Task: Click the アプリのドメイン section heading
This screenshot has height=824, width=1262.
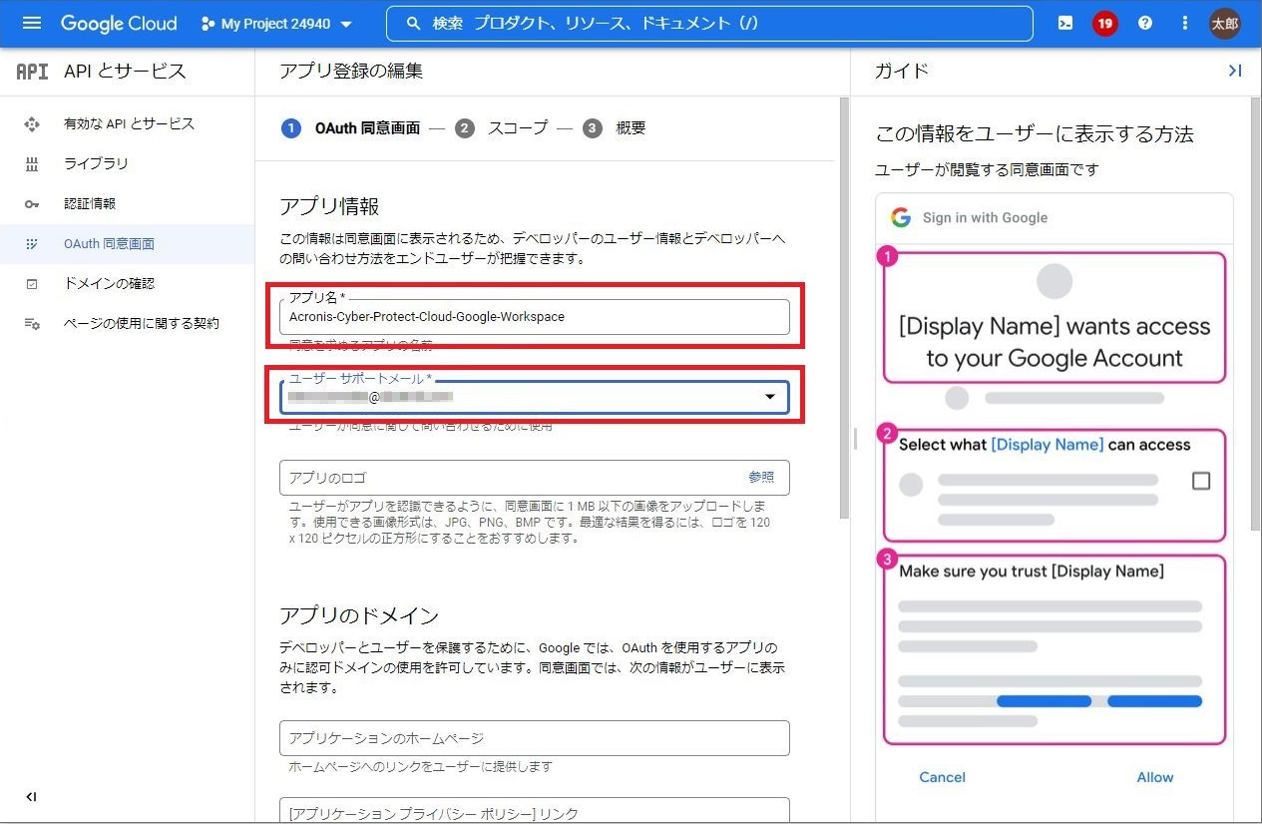Action: pos(359,614)
